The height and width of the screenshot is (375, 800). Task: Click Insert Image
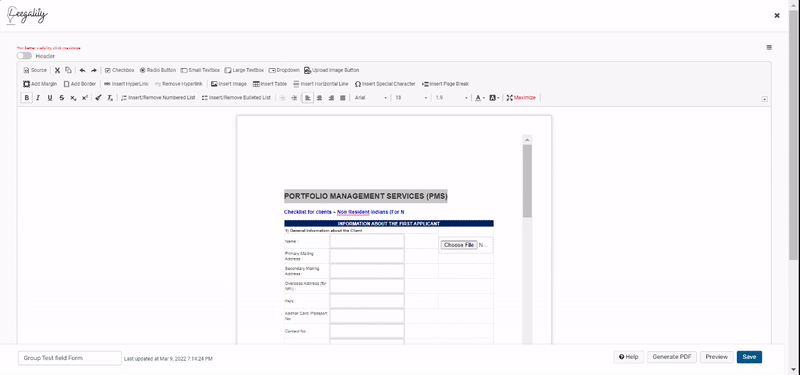pos(229,84)
